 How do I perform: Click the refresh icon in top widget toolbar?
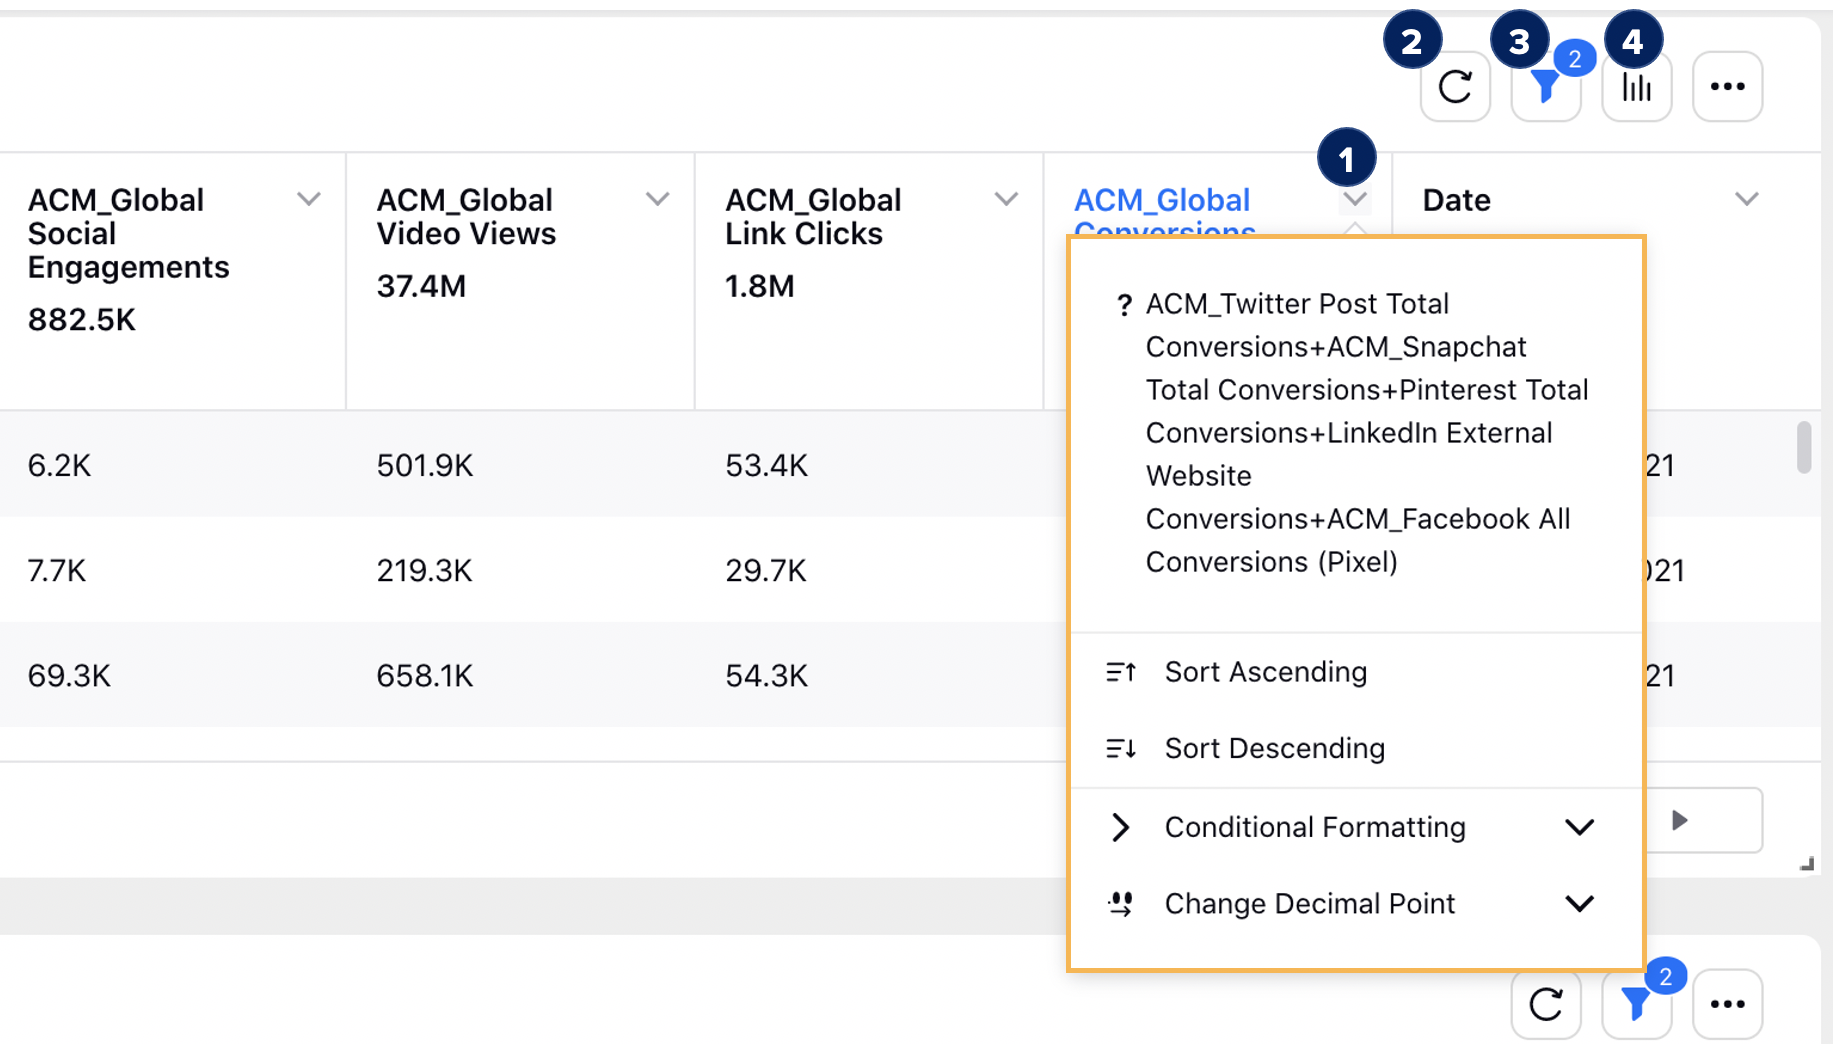[x=1455, y=87]
